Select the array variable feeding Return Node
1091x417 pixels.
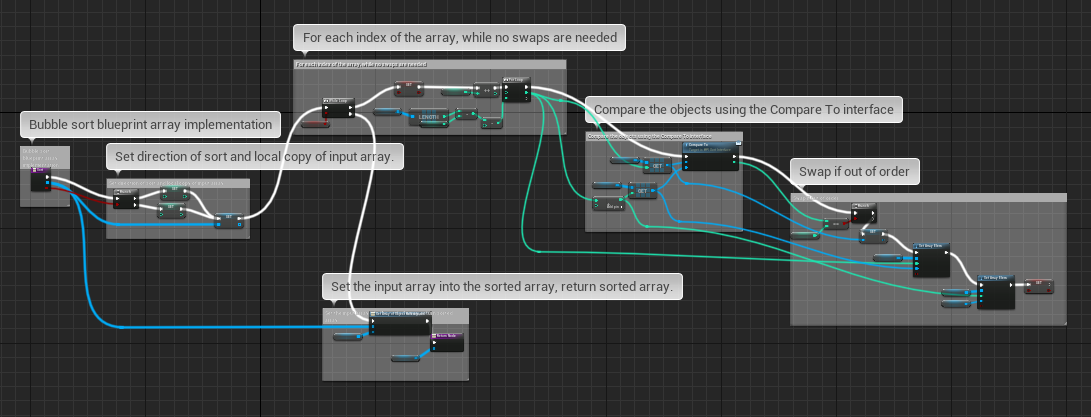406,359
